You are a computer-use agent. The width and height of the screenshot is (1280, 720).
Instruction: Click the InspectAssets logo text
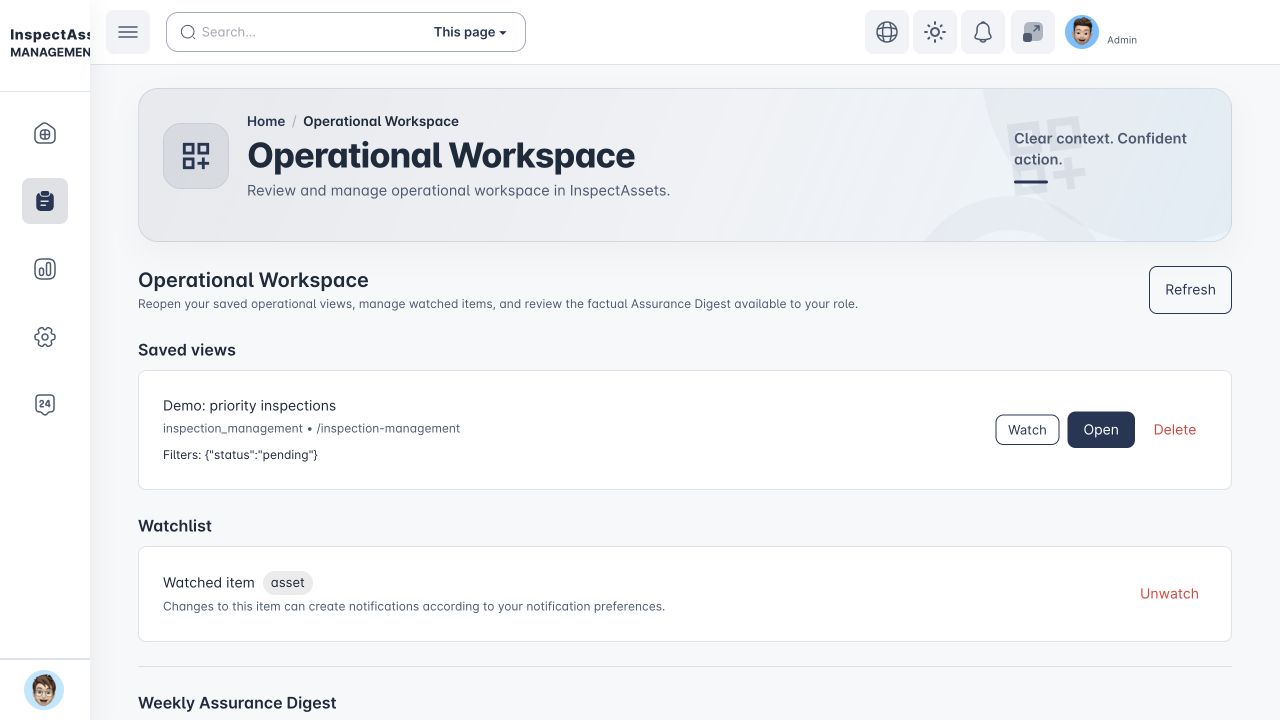50,43
